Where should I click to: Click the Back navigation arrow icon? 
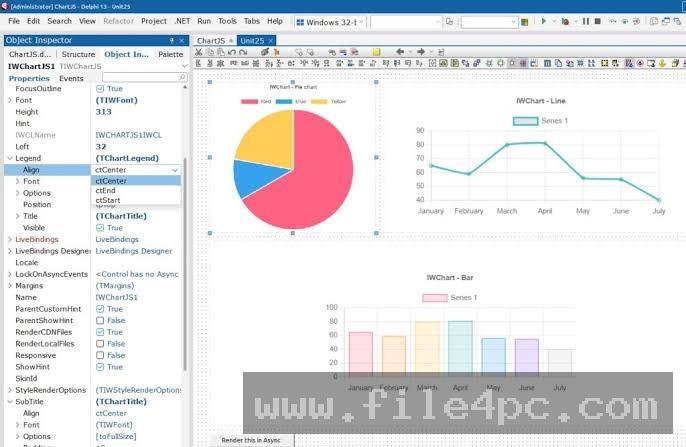399,52
